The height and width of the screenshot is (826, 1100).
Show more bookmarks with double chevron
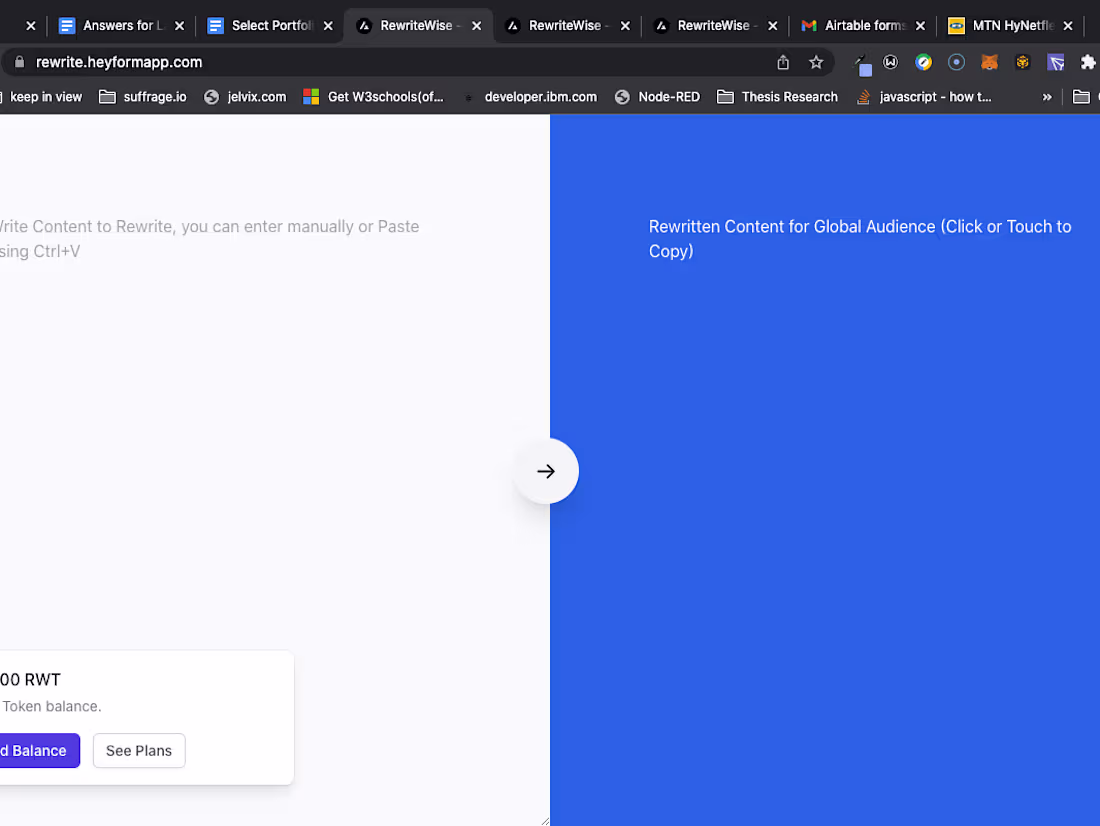(x=1047, y=97)
